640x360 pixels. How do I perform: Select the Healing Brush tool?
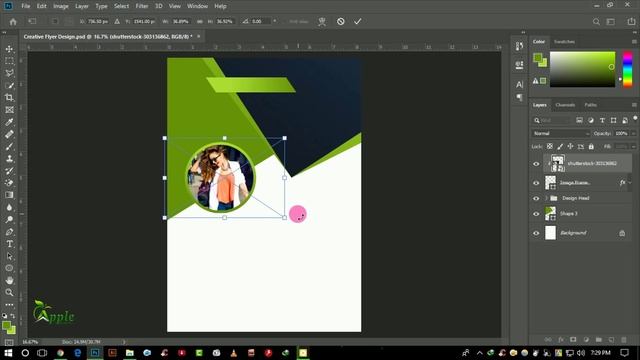(x=9, y=134)
